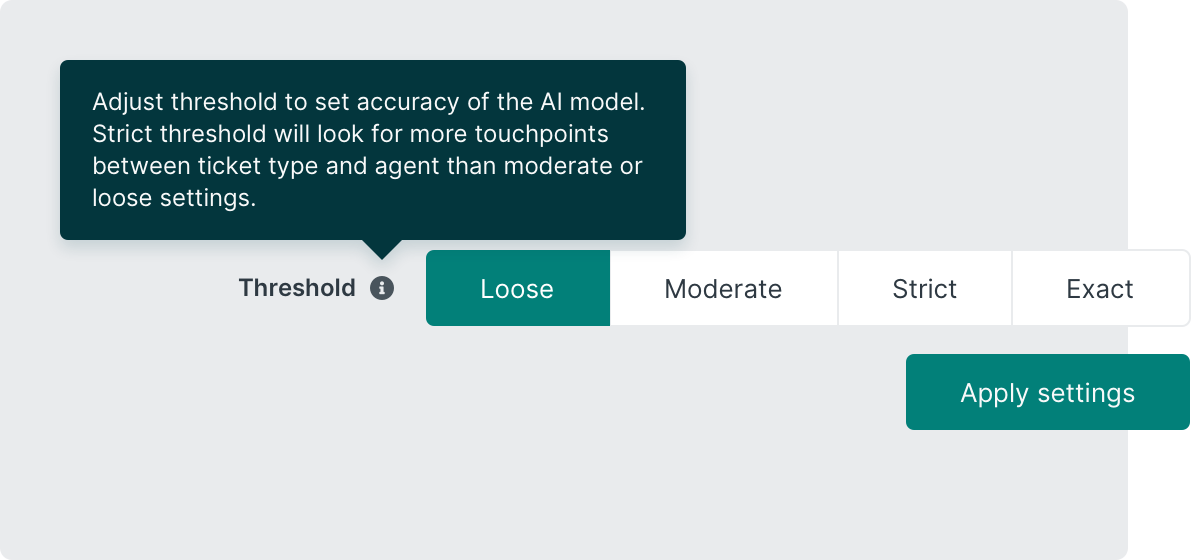The image size is (1192, 560).
Task: Switch threshold to Moderate
Action: tap(723, 288)
